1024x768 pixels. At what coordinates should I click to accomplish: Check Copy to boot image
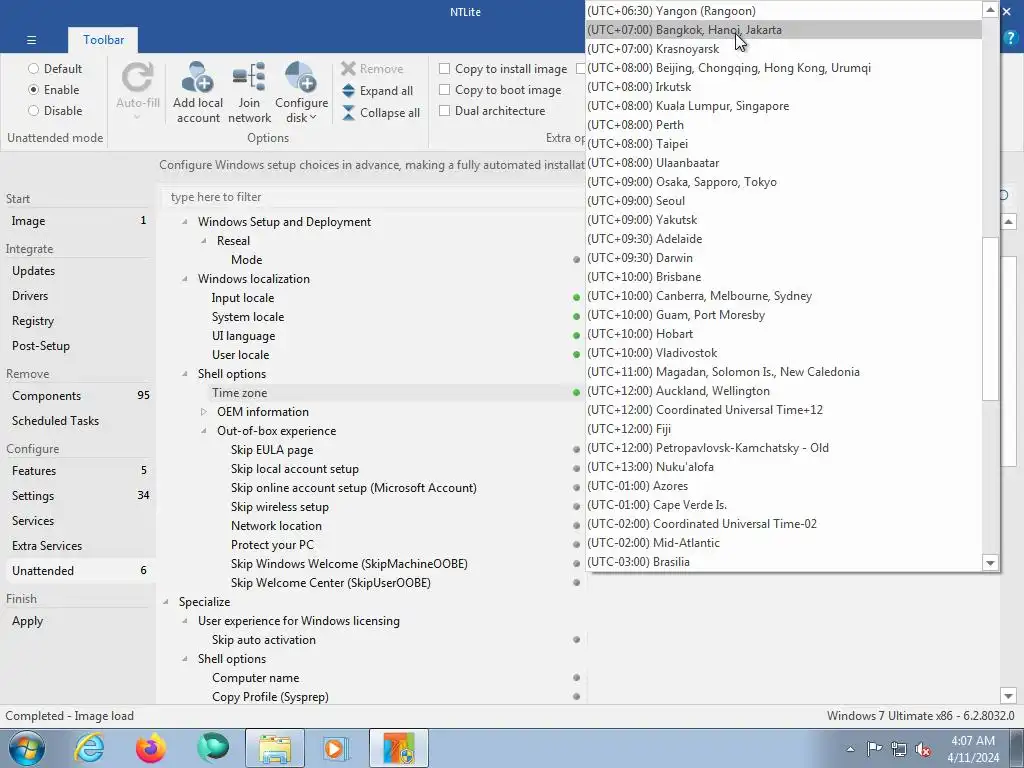tap(444, 89)
